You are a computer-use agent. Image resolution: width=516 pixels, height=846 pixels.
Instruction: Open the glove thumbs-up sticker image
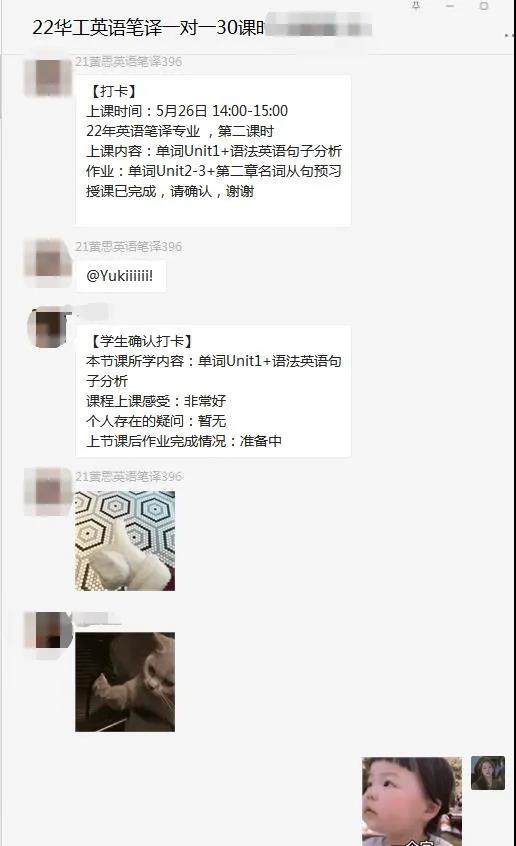125,541
